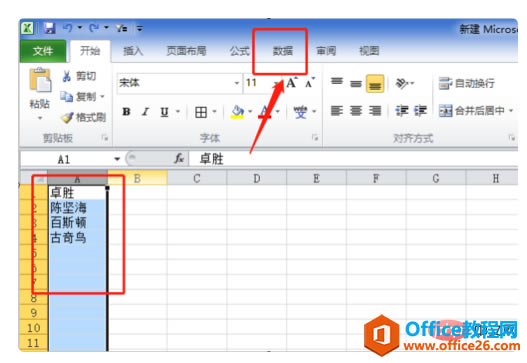The image size is (527, 363).
Task: Open the underline style dropdown arrow
Action: coord(178,112)
